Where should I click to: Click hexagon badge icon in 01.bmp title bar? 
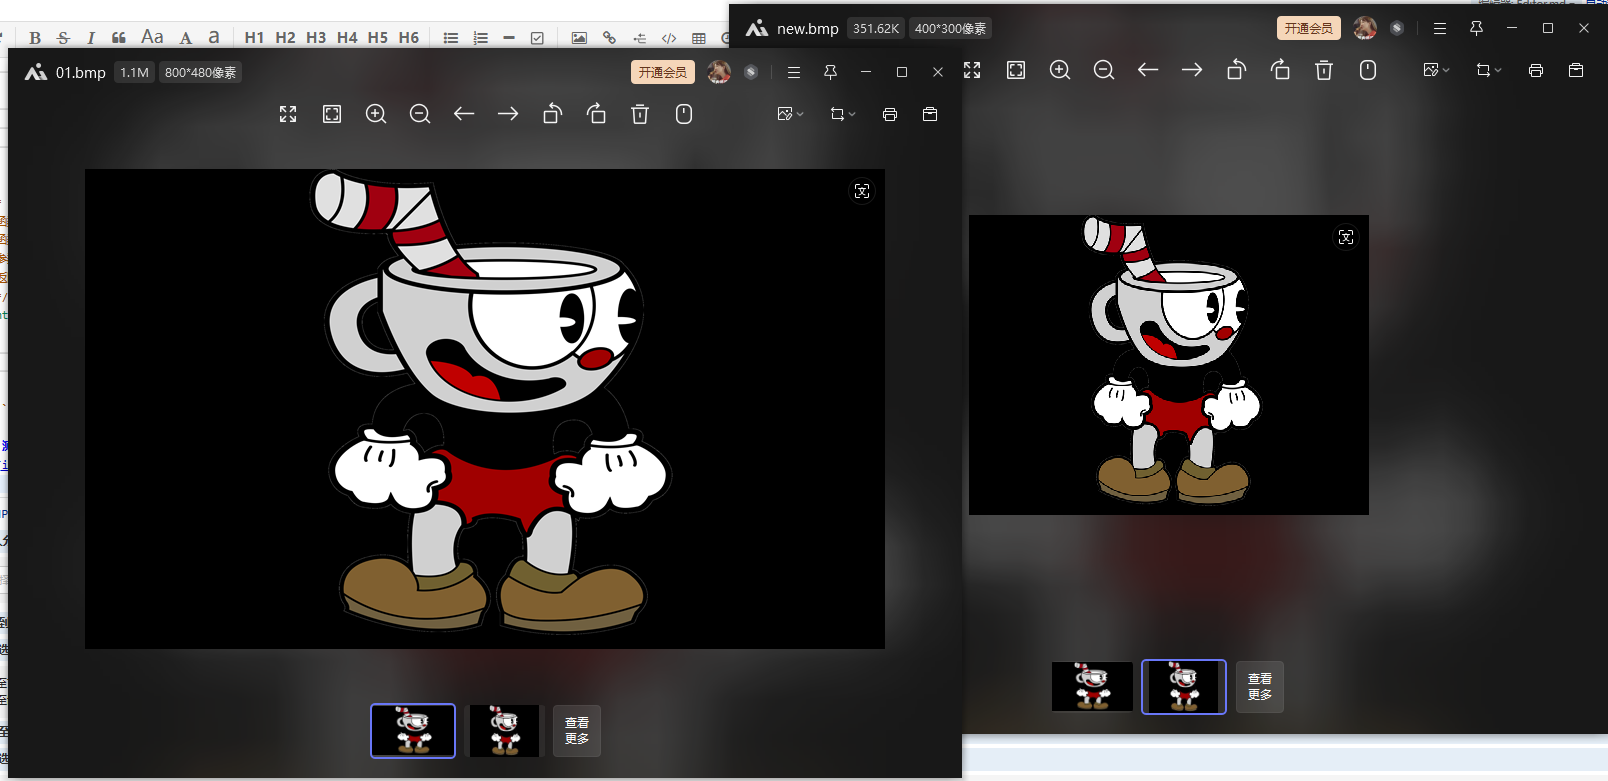pyautogui.click(x=751, y=72)
